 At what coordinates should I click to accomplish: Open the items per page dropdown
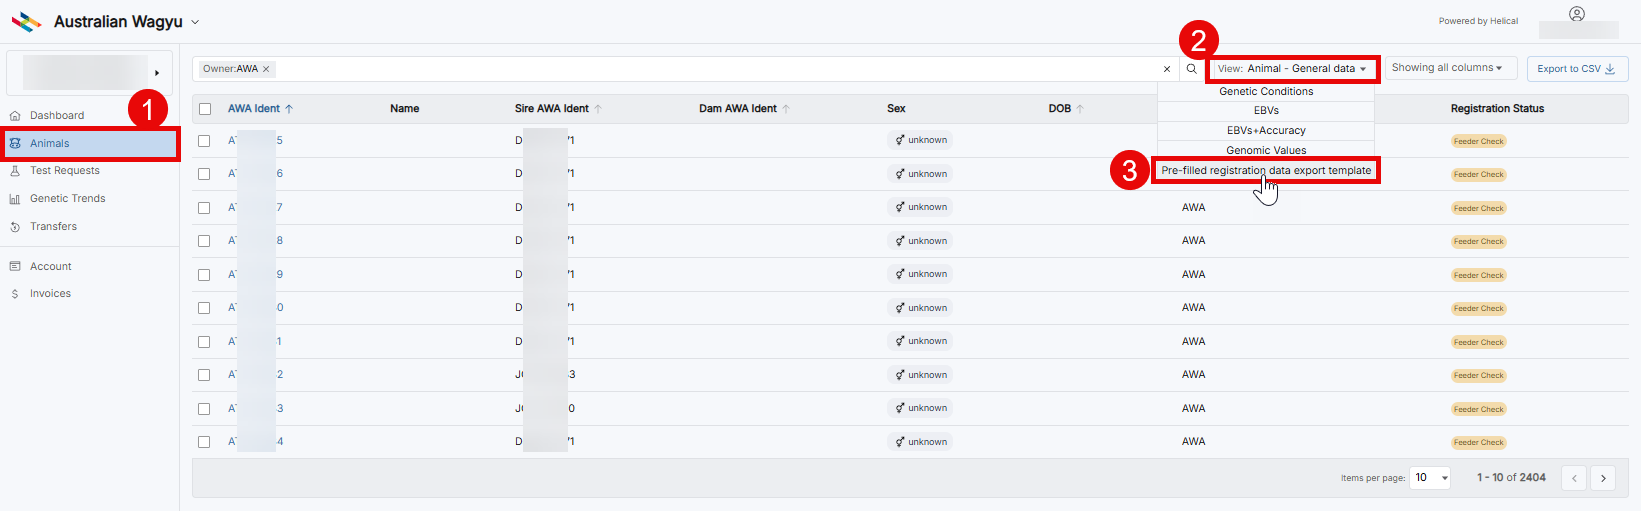pyautogui.click(x=1430, y=478)
